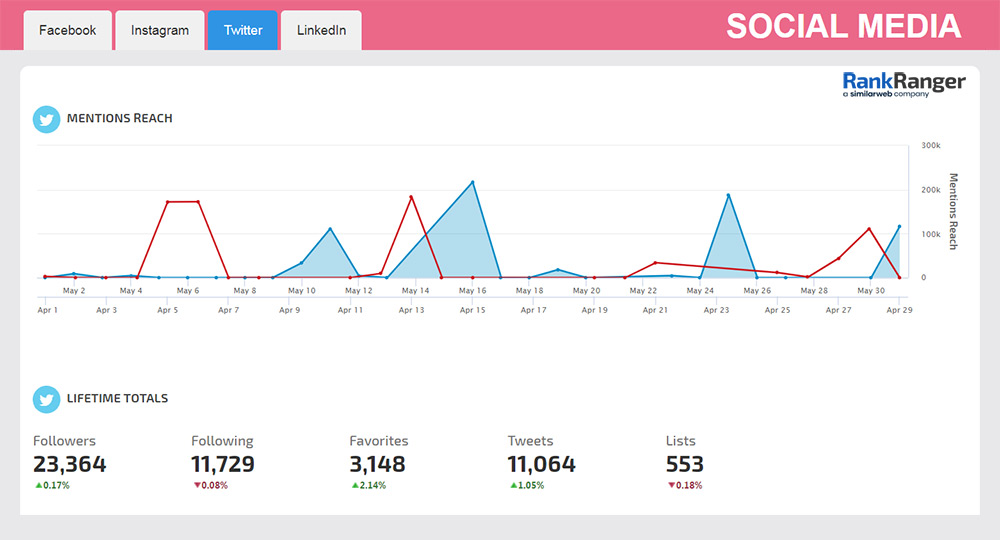Click the Tweets total 11,064
This screenshot has height=540, width=1000.
pyautogui.click(x=541, y=464)
